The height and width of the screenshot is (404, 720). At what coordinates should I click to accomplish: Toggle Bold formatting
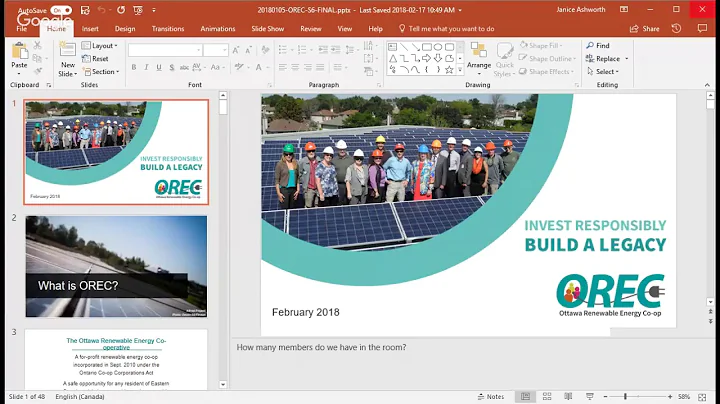click(134, 67)
